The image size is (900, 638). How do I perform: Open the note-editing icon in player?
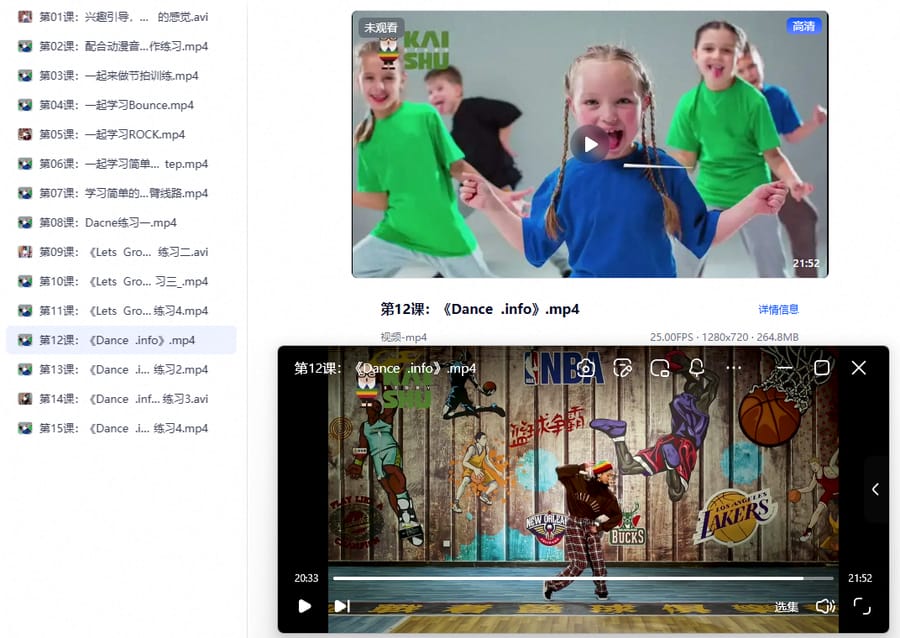tap(623, 368)
